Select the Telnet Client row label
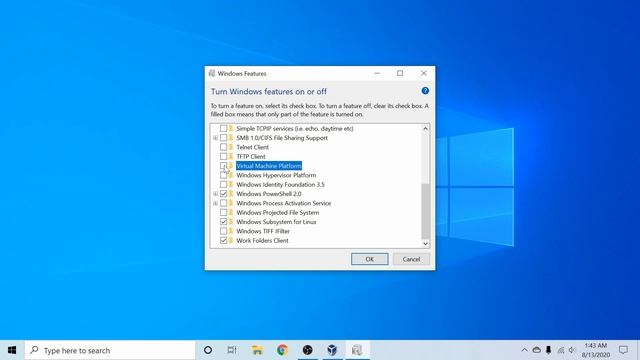Screen dimensions: 640x360 [252, 147]
